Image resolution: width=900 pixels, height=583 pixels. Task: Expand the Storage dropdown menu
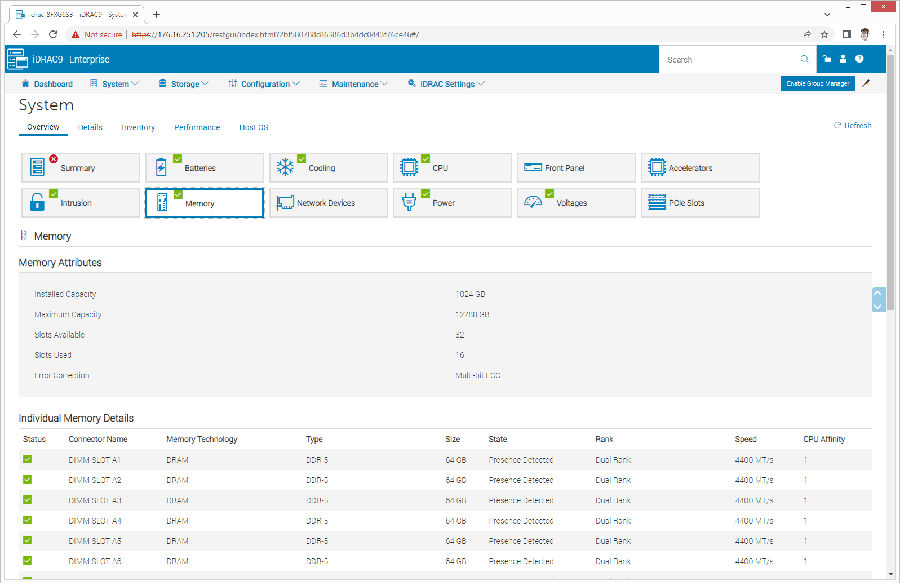tap(184, 84)
